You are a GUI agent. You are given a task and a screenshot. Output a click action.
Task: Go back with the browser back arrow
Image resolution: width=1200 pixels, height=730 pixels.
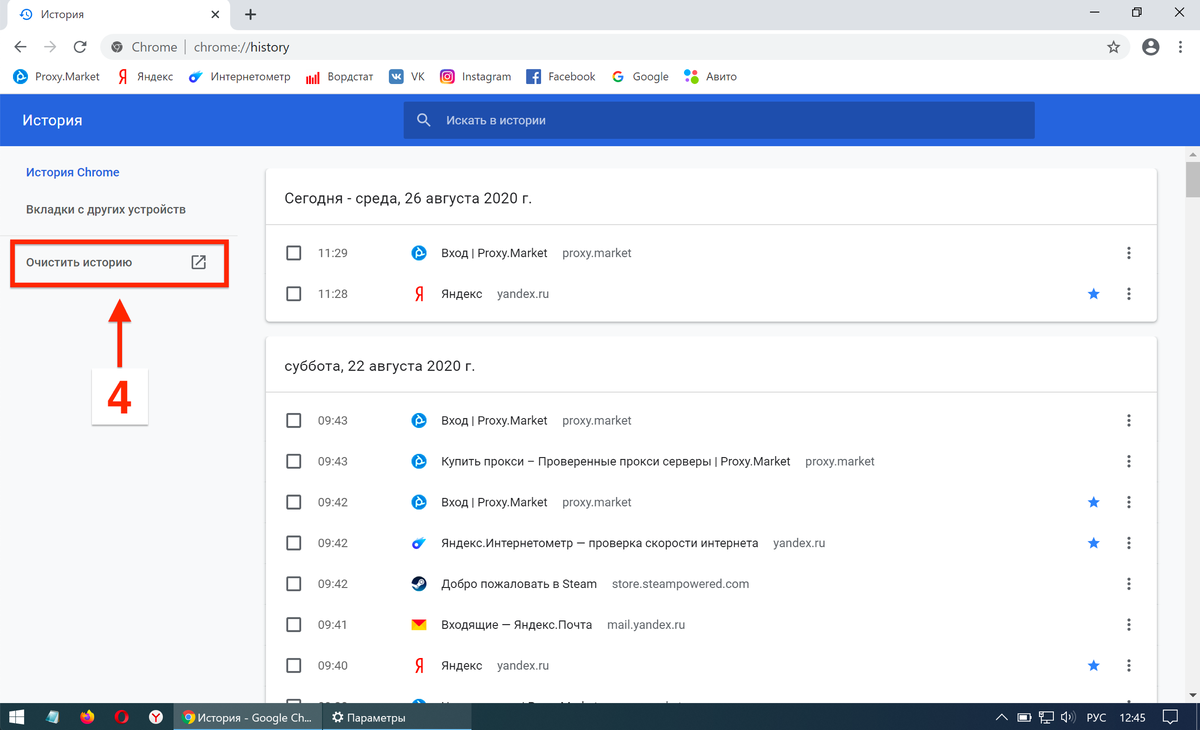click(x=20, y=47)
